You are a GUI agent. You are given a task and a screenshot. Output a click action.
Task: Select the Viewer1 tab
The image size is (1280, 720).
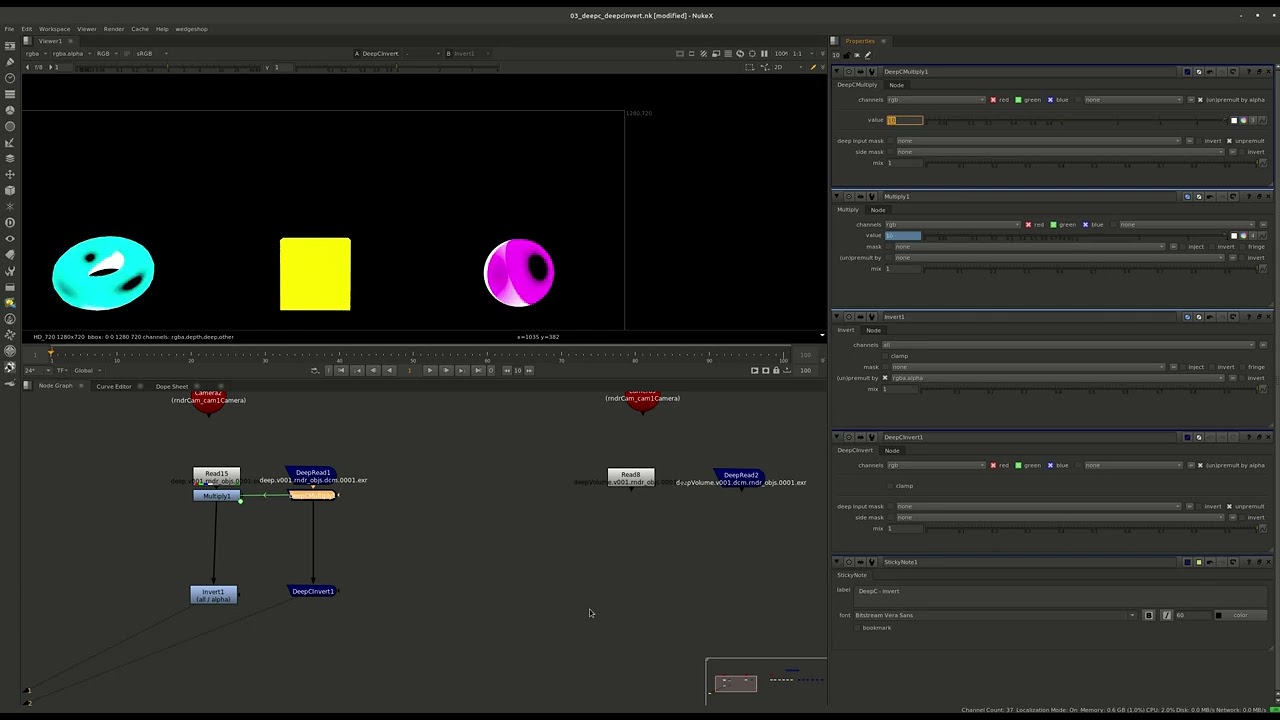pyautogui.click(x=50, y=41)
